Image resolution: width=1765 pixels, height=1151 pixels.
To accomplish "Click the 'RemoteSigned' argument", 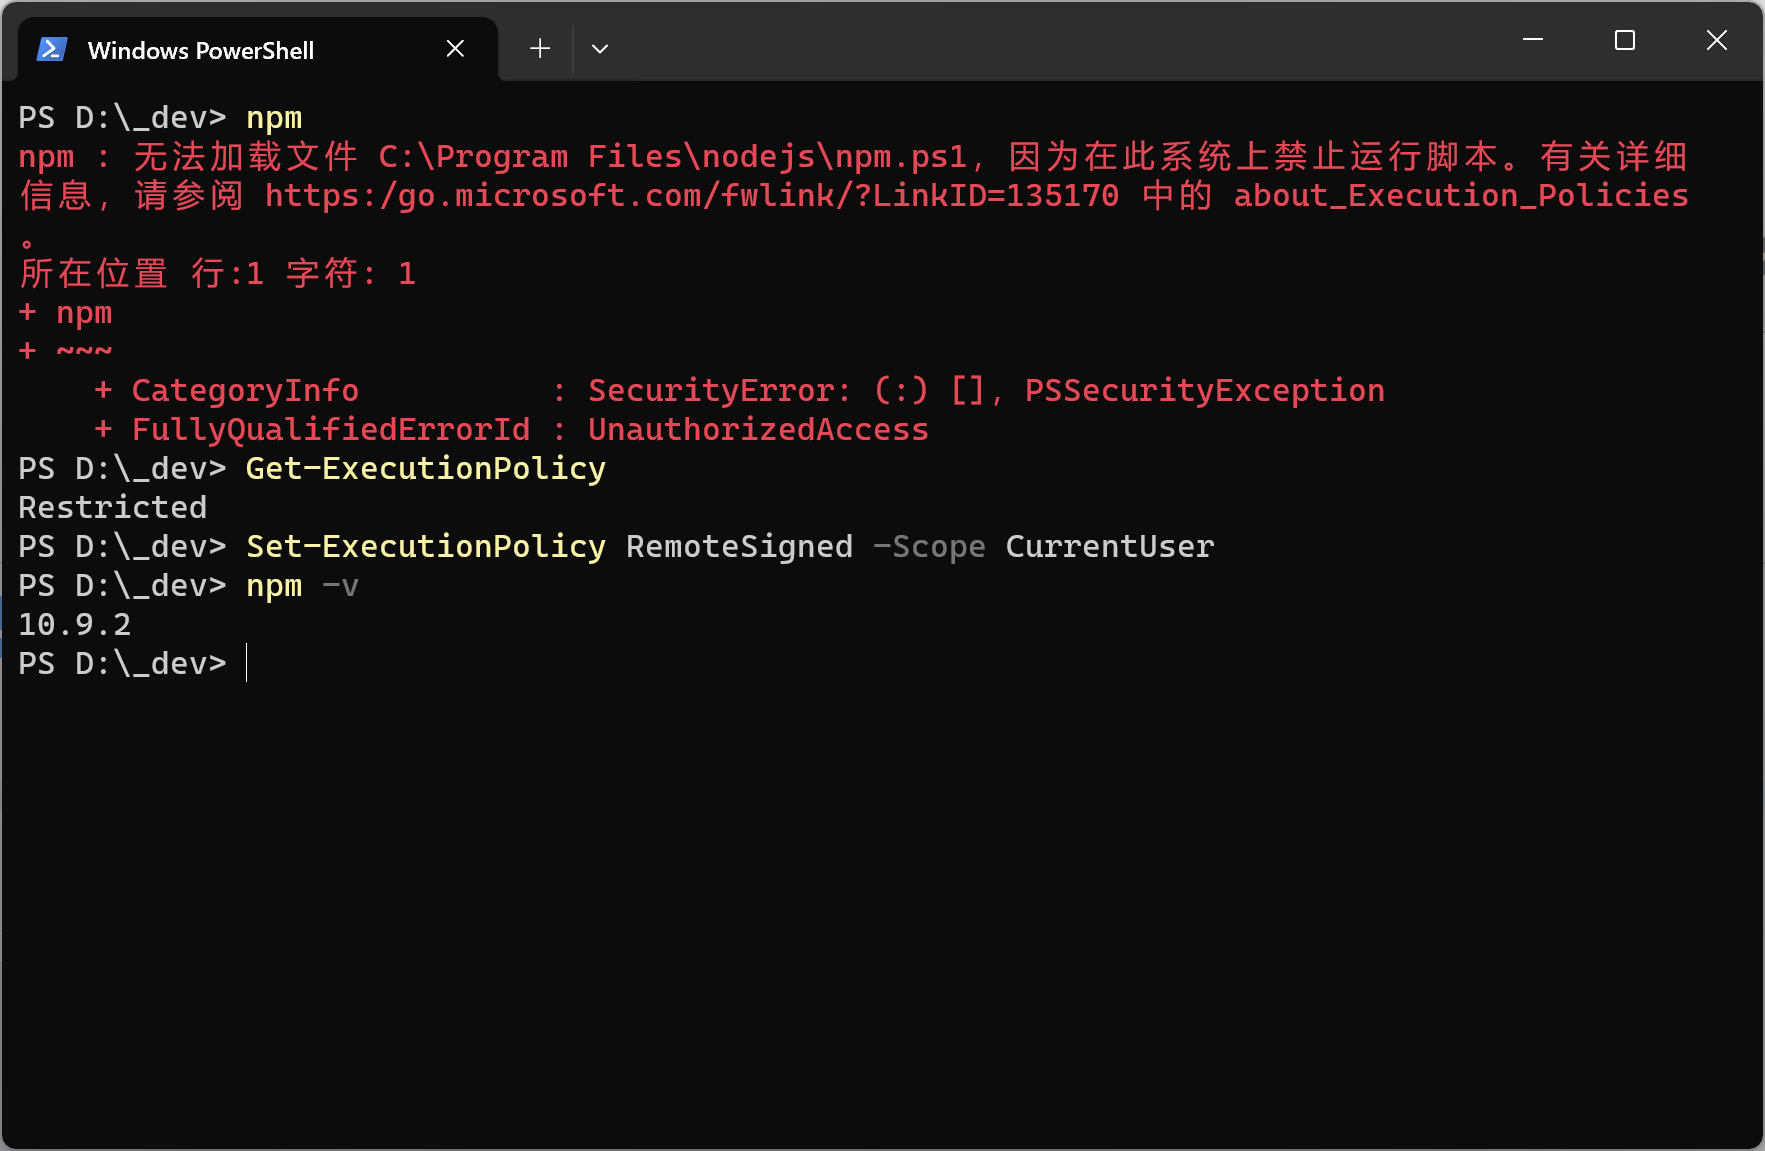I will [x=740, y=546].
